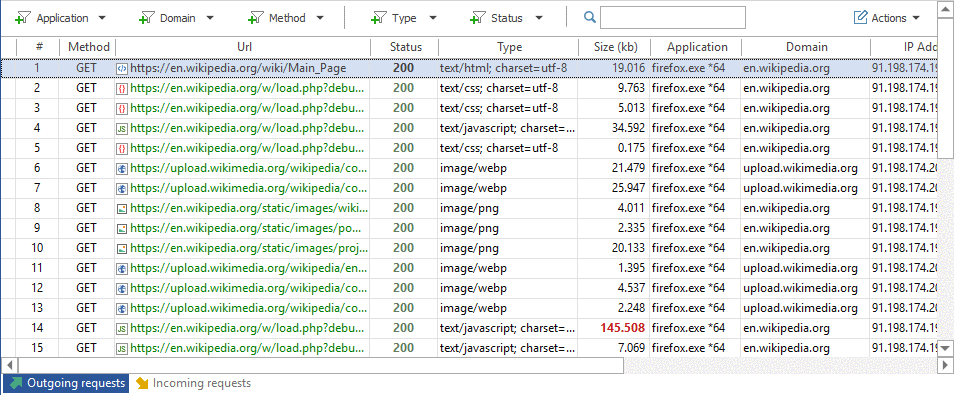The image size is (954, 395).
Task: Click the Incoming requests arrow icon
Action: point(142,383)
